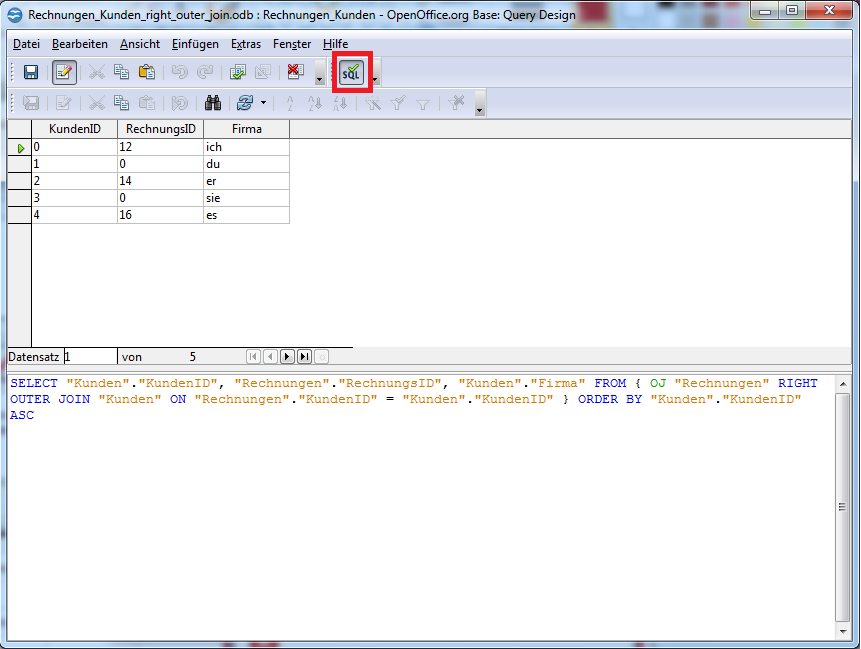Redo the action in top toolbar
This screenshot has width=861, height=649.
click(205, 72)
